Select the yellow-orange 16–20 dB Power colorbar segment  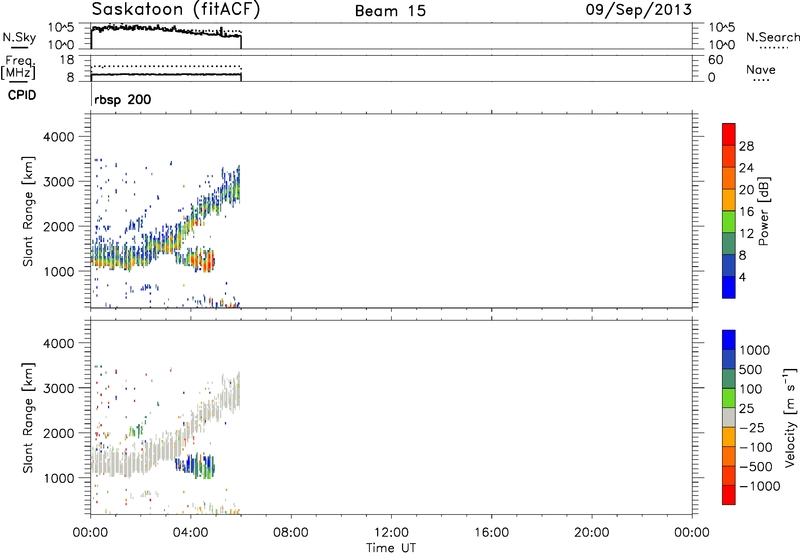[729, 200]
